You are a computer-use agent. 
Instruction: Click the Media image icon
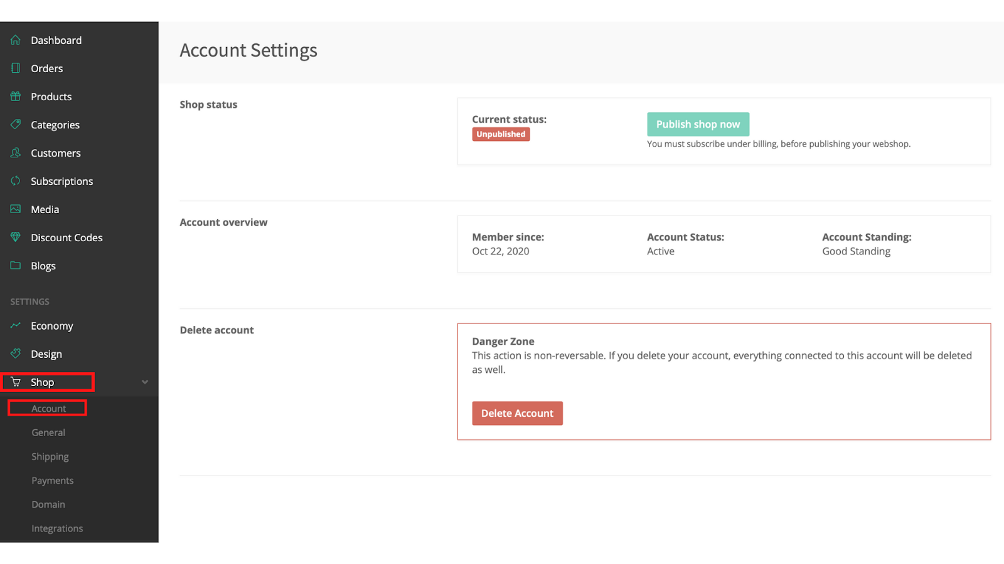coord(15,209)
